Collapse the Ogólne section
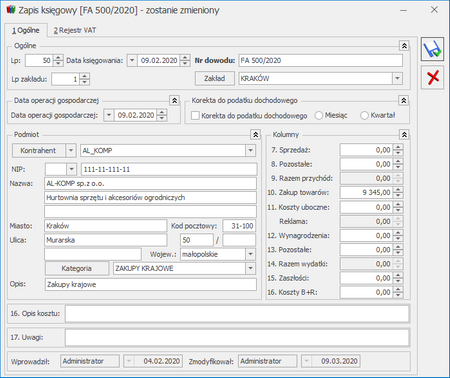The image size is (450, 378). (x=404, y=46)
